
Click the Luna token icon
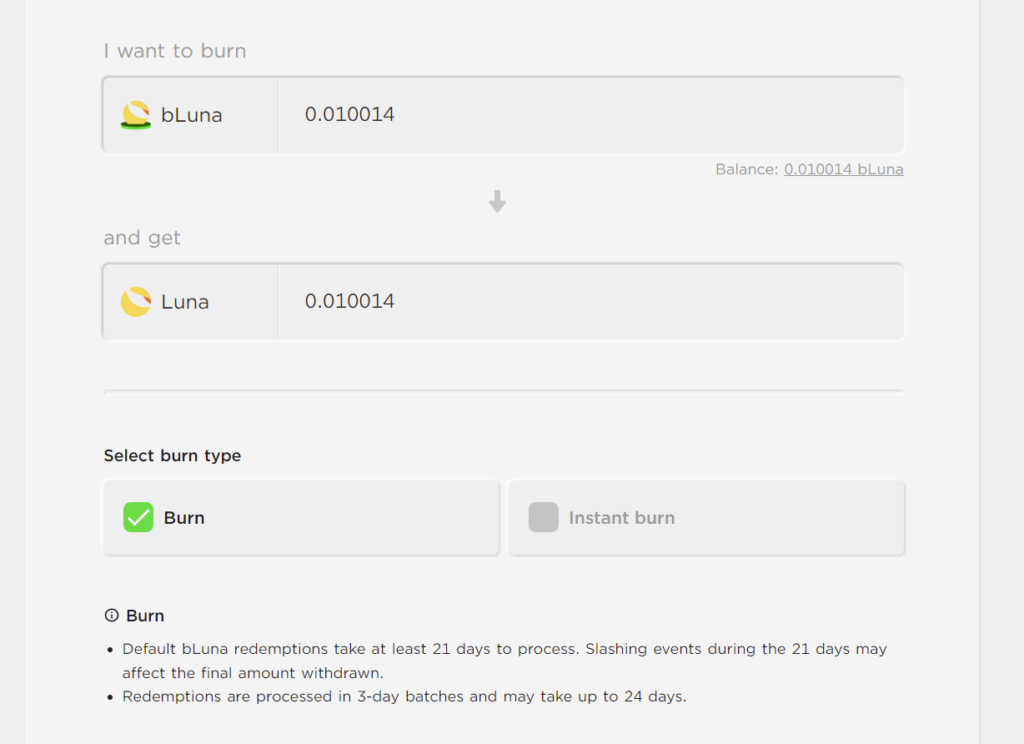pos(136,302)
